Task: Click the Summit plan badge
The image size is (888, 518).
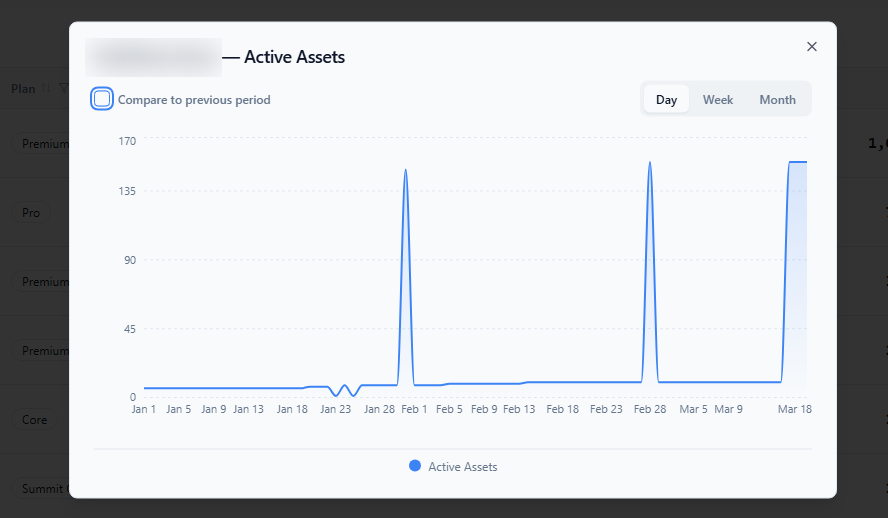Action: (x=41, y=489)
